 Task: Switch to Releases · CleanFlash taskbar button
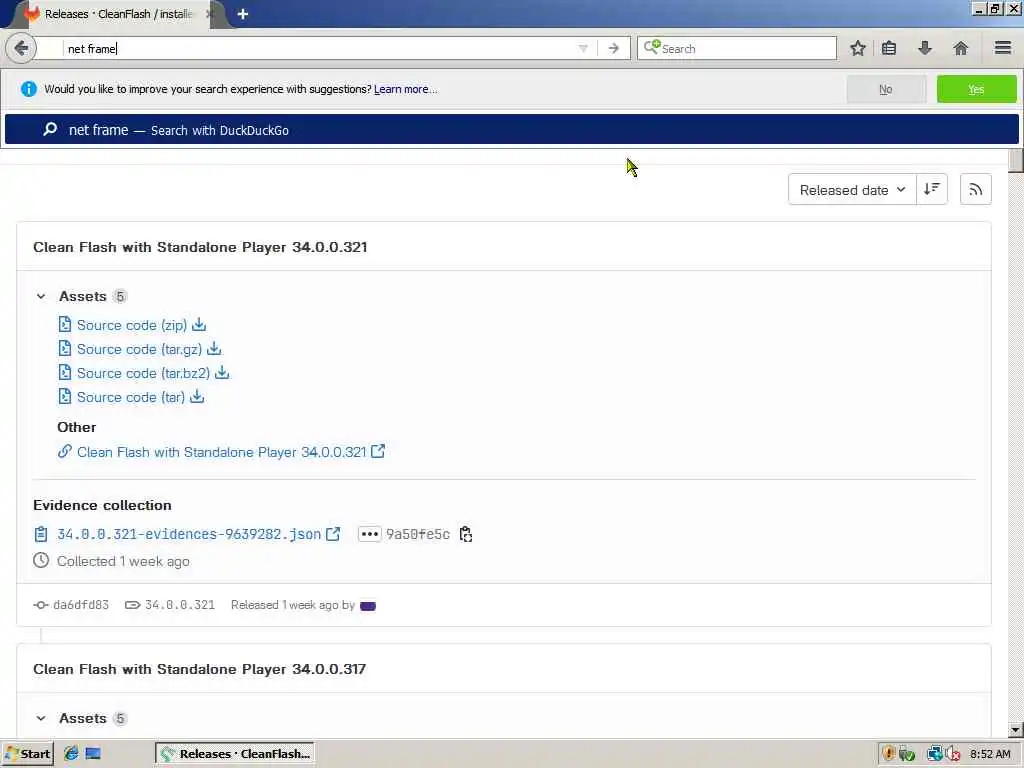[235, 754]
